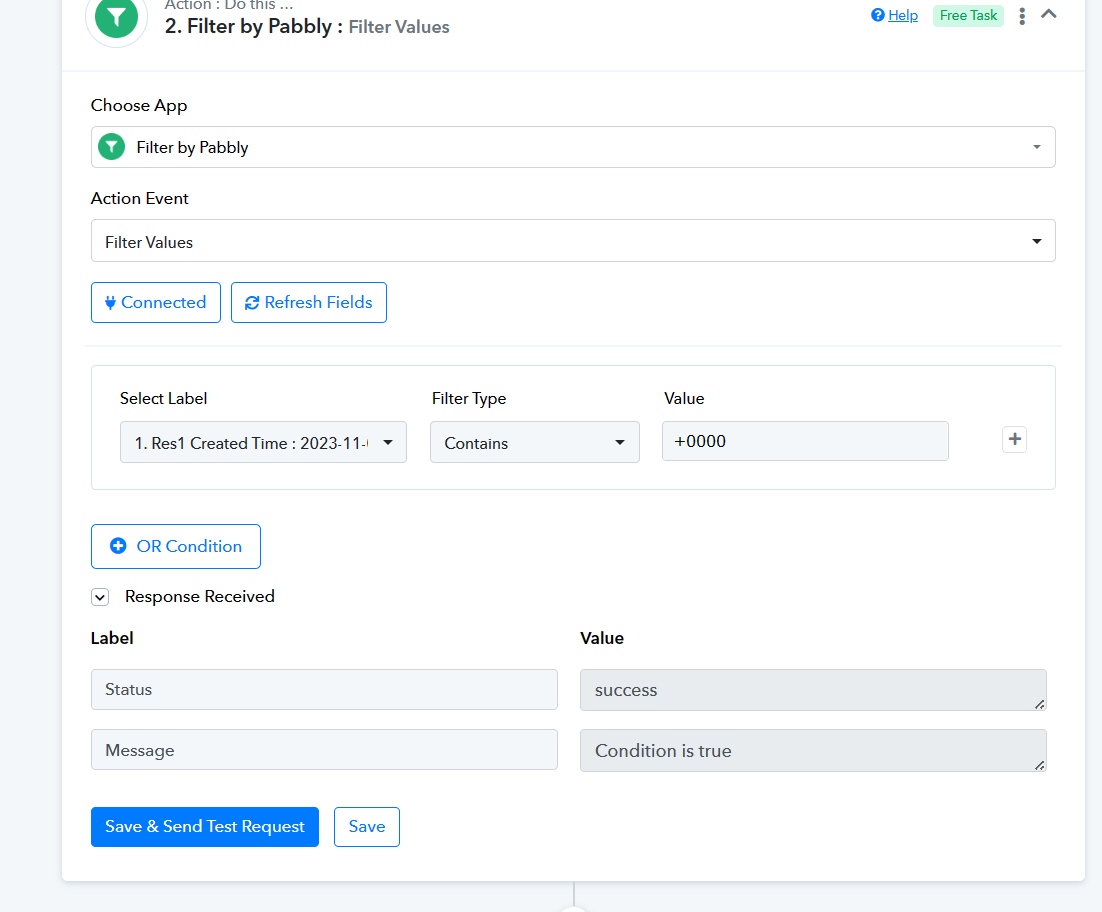
Task: Click the Status label field
Action: [x=324, y=689]
